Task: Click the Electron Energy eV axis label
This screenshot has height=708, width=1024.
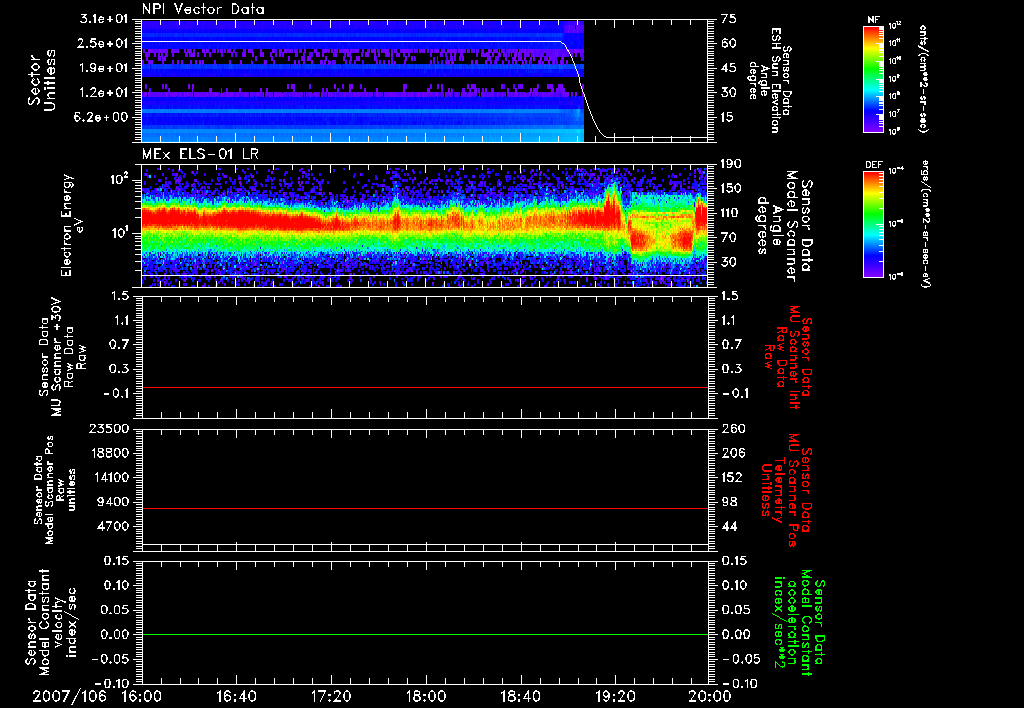Action: pyautogui.click(x=72, y=225)
